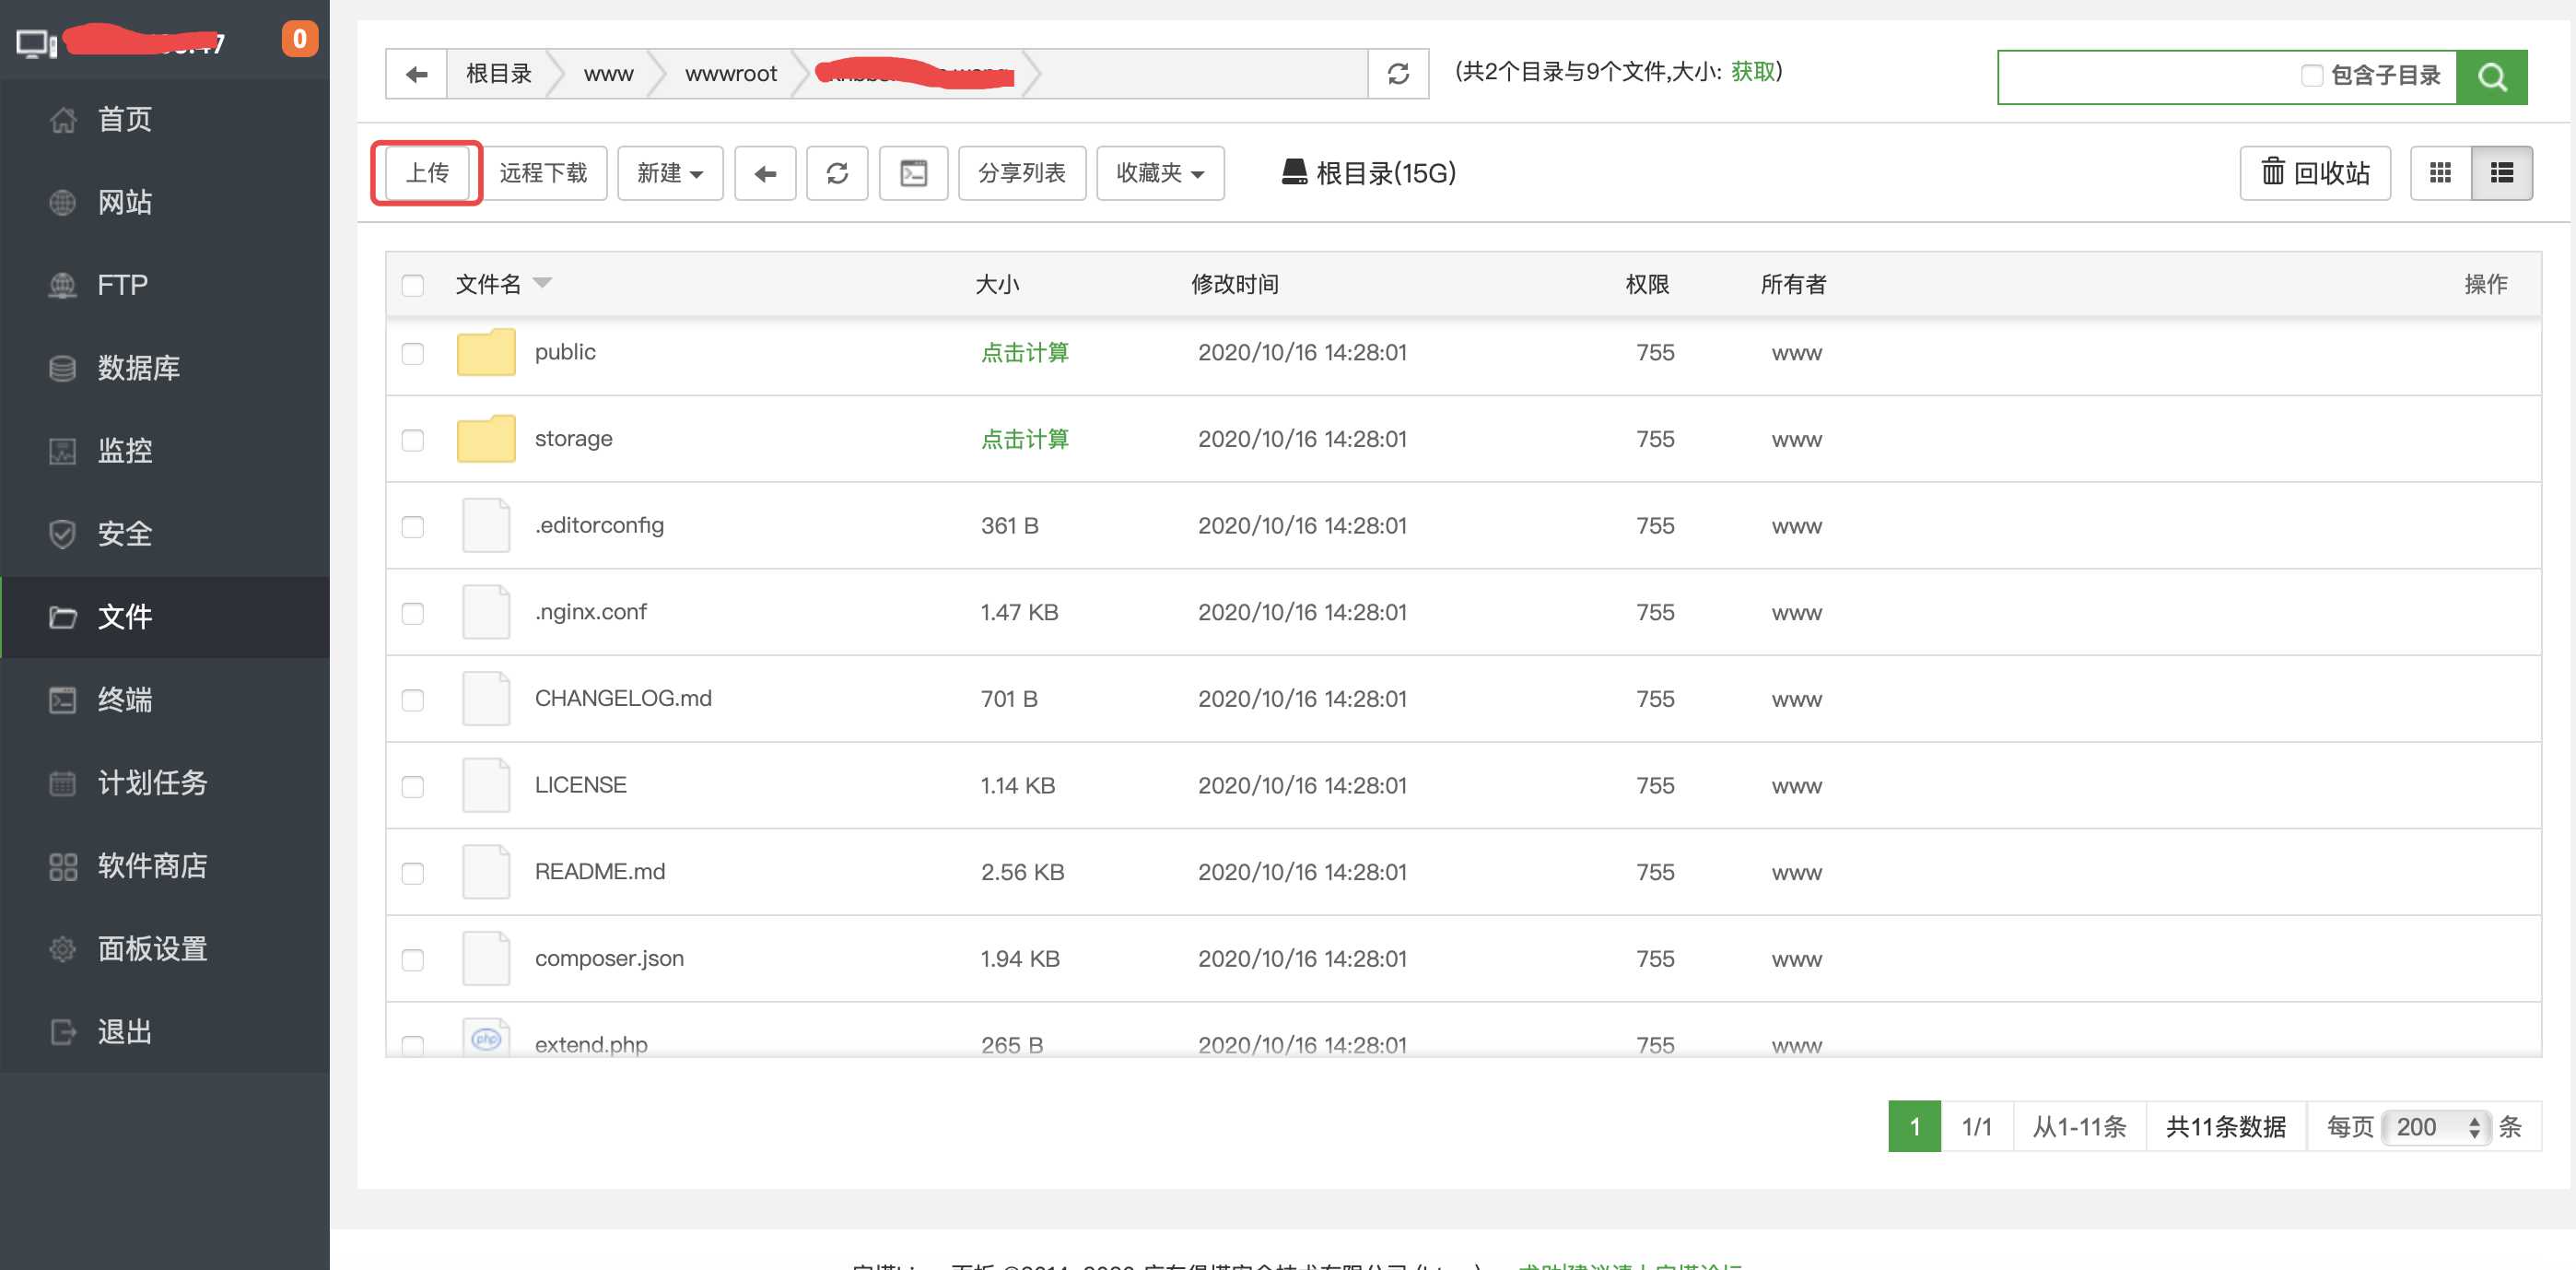Check the .nginx.conf row checkbox
The image size is (2576, 1270).
coord(413,613)
